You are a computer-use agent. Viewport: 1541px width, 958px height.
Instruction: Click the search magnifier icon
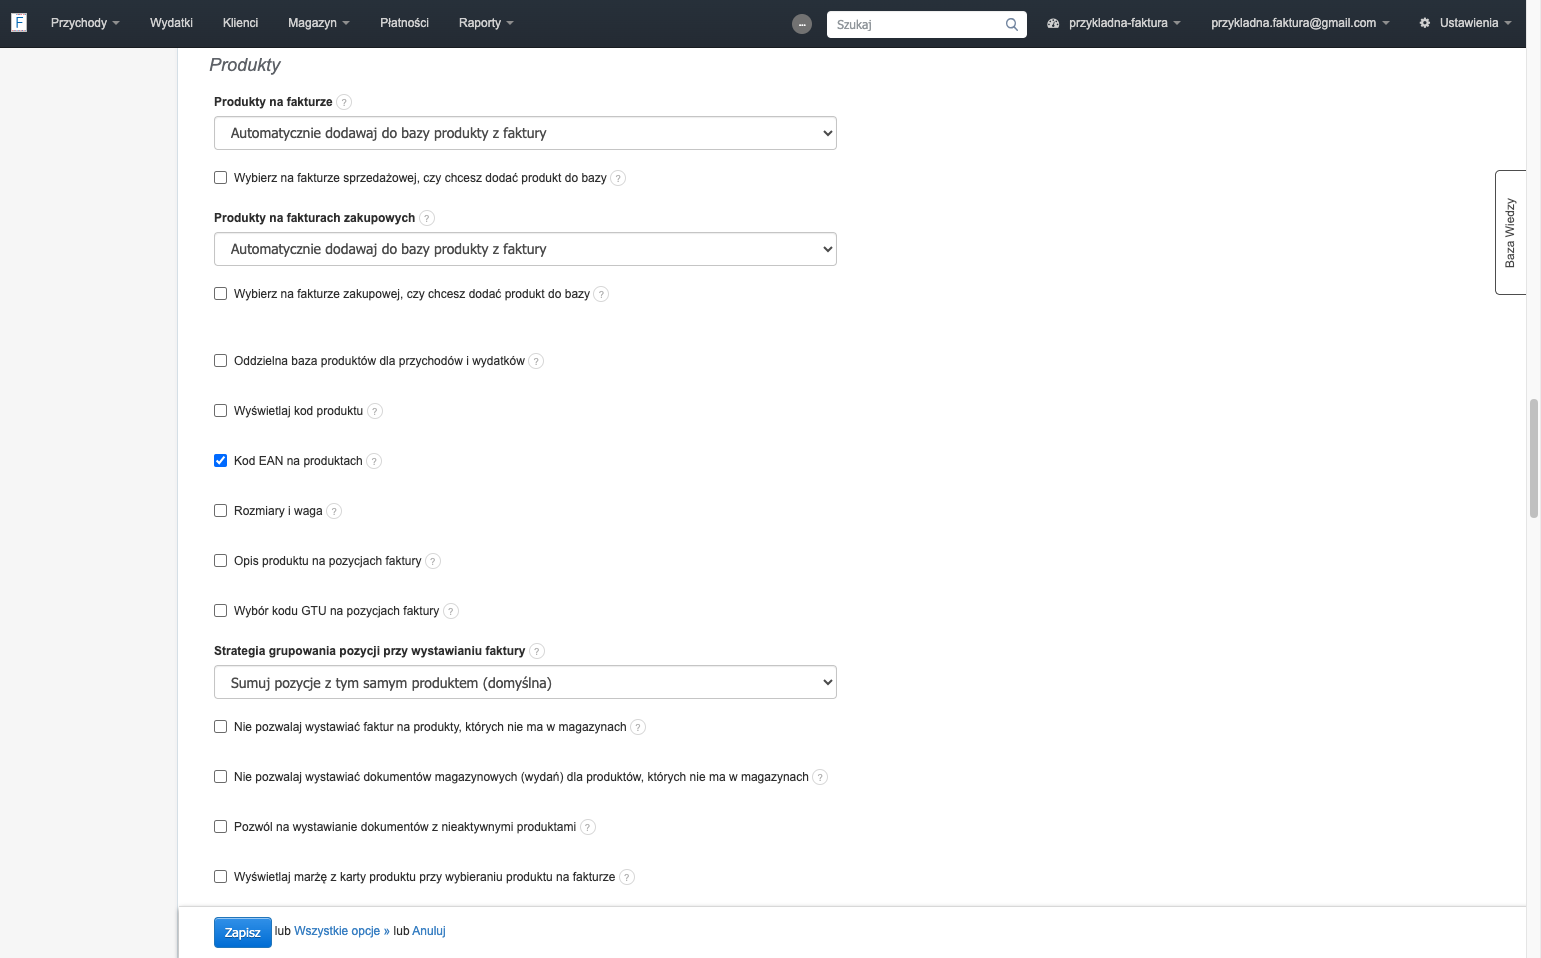(1012, 25)
